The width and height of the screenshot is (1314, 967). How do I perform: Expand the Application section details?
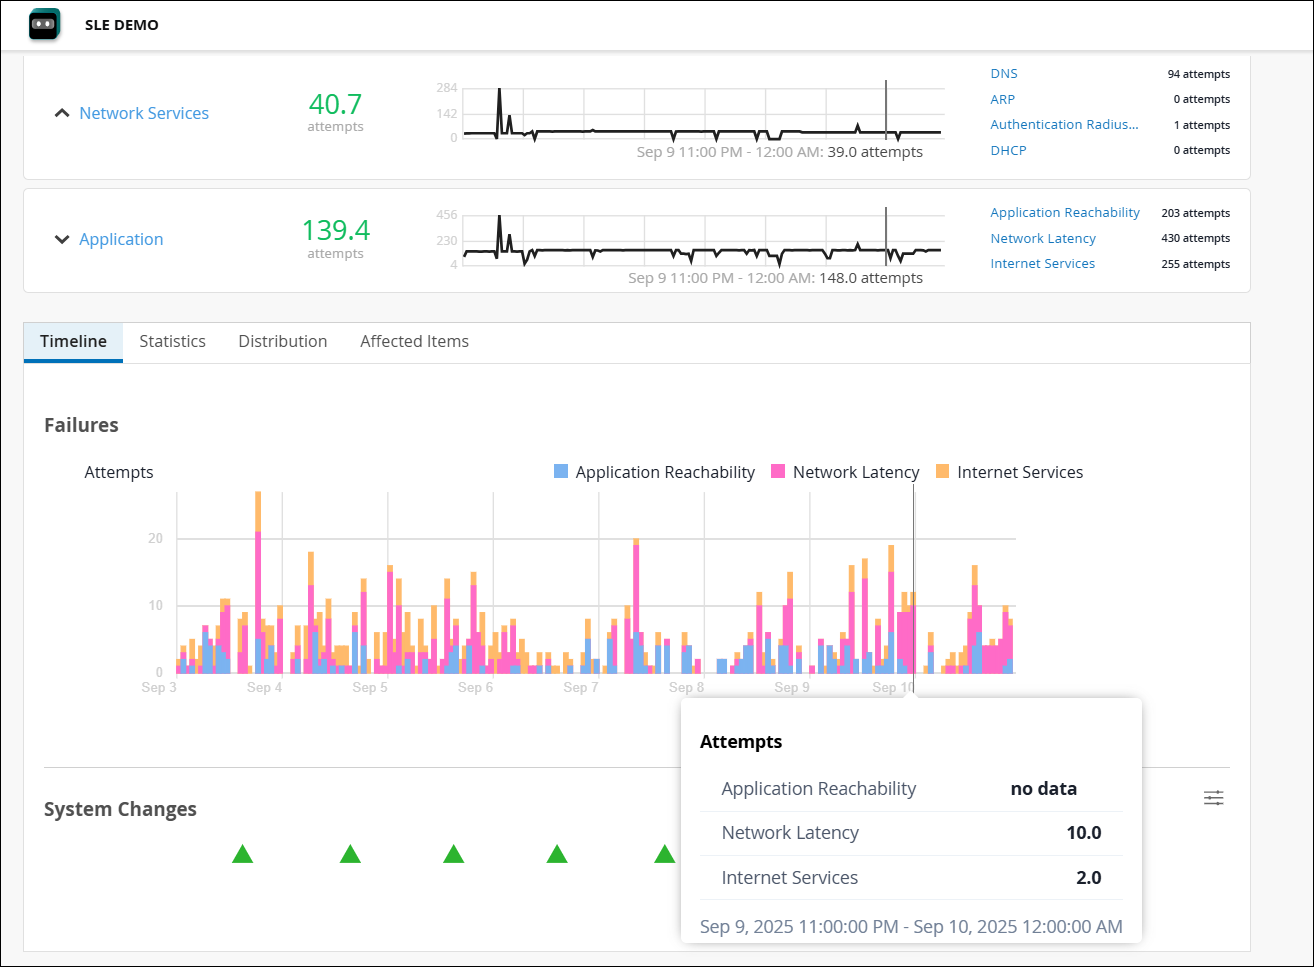click(62, 239)
